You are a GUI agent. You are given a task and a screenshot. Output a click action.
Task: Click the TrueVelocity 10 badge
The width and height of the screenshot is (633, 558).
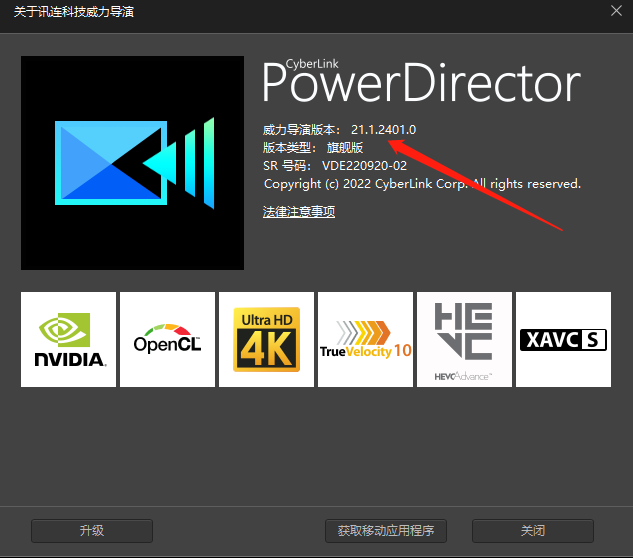[365, 339]
